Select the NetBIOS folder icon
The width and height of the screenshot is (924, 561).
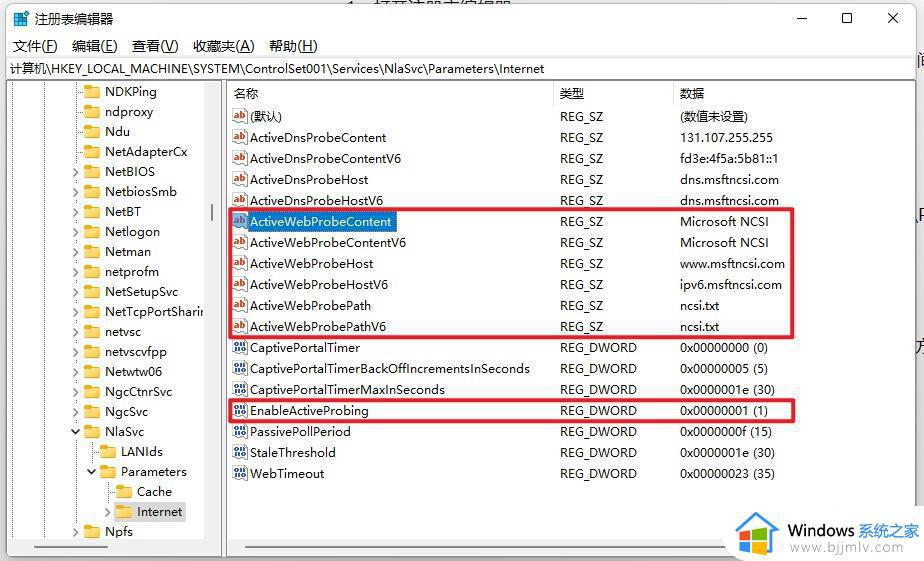[x=92, y=172]
